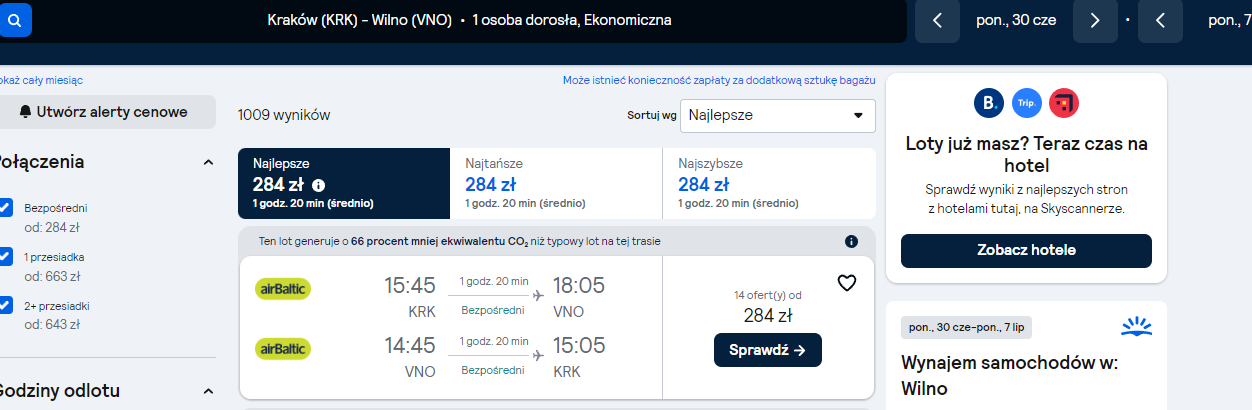Collapse the Połączenia filter section
The width and height of the screenshot is (1252, 410).
point(208,162)
